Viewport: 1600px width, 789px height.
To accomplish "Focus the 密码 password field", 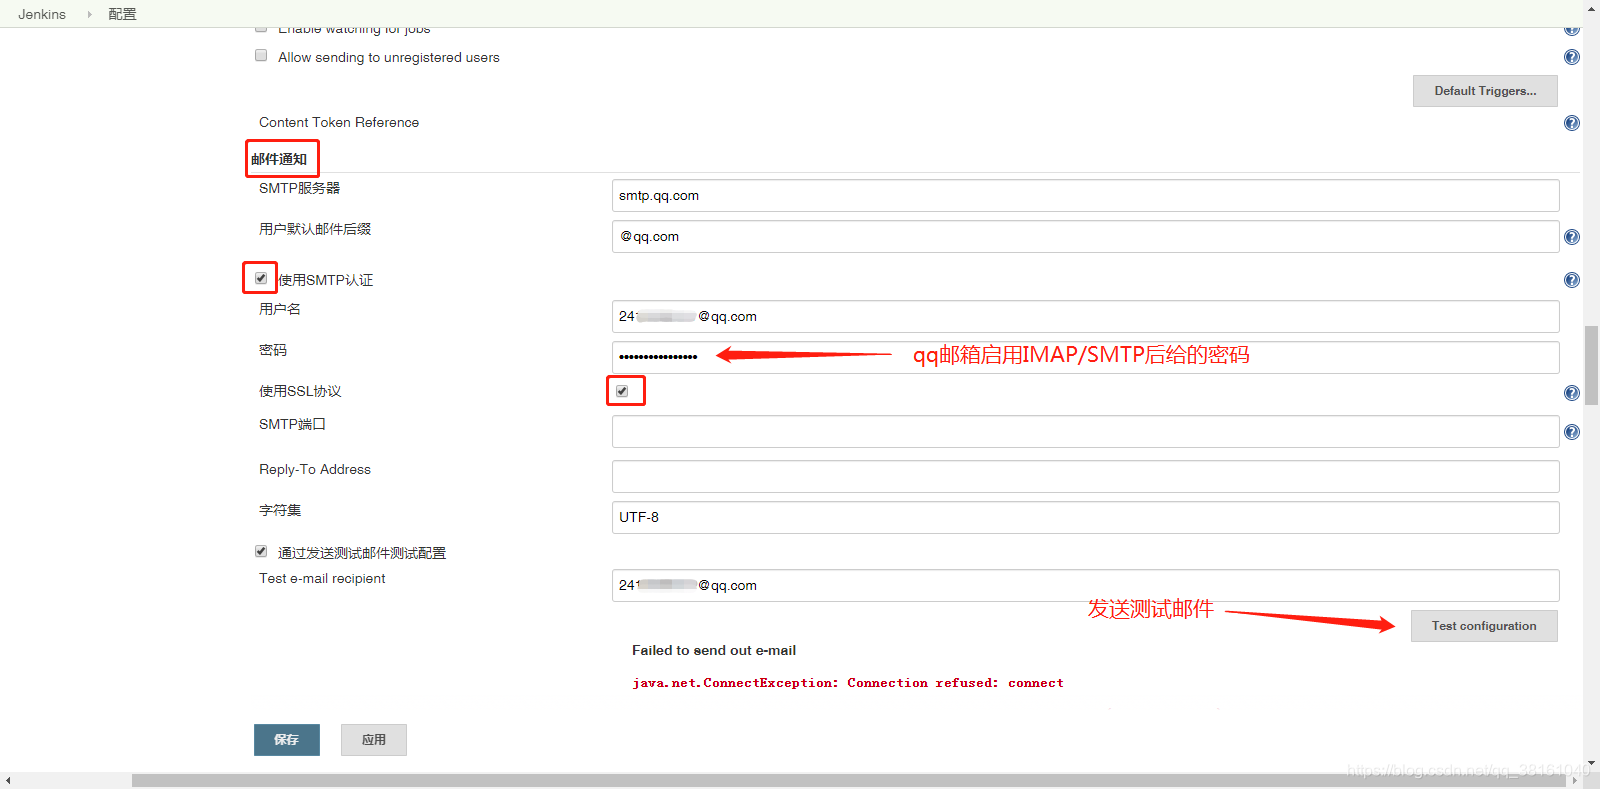I will 1086,358.
